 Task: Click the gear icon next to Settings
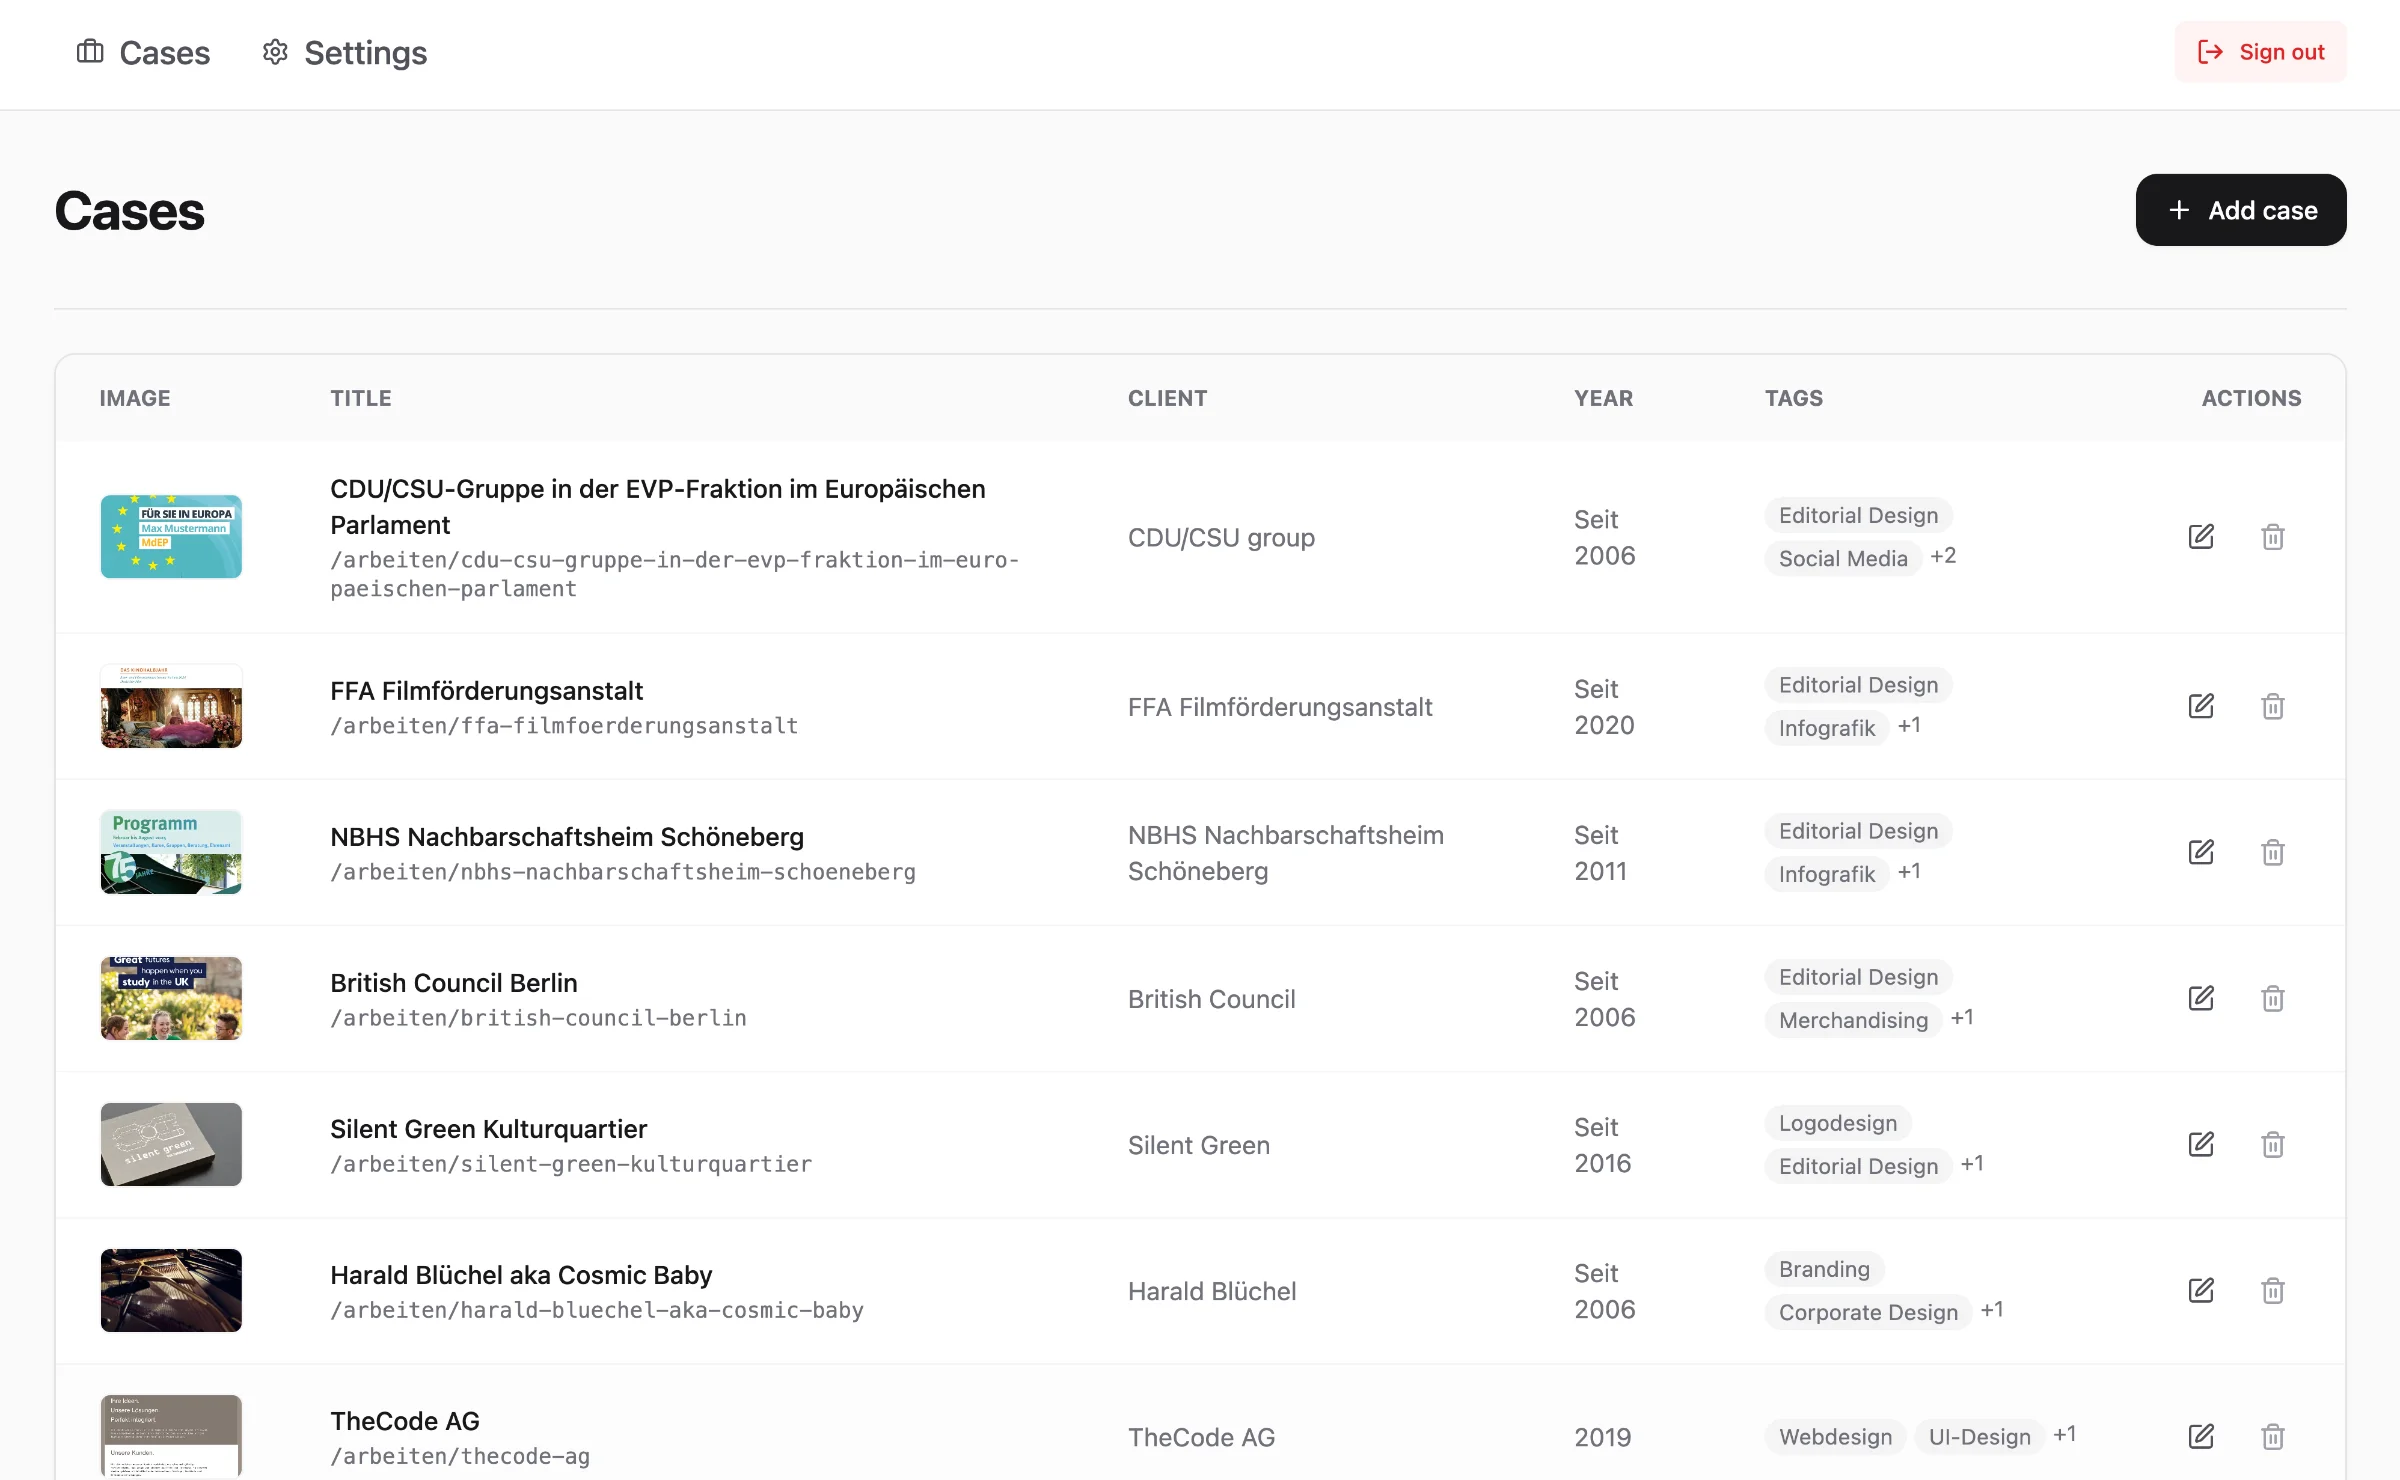pyautogui.click(x=275, y=51)
